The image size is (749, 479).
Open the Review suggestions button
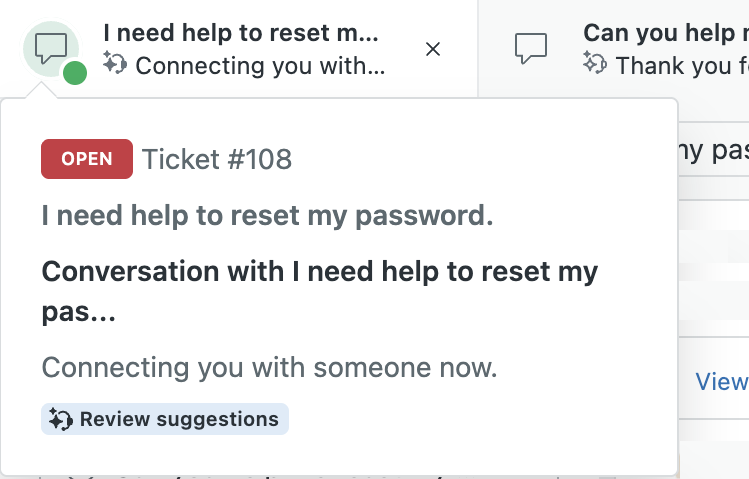click(165, 420)
